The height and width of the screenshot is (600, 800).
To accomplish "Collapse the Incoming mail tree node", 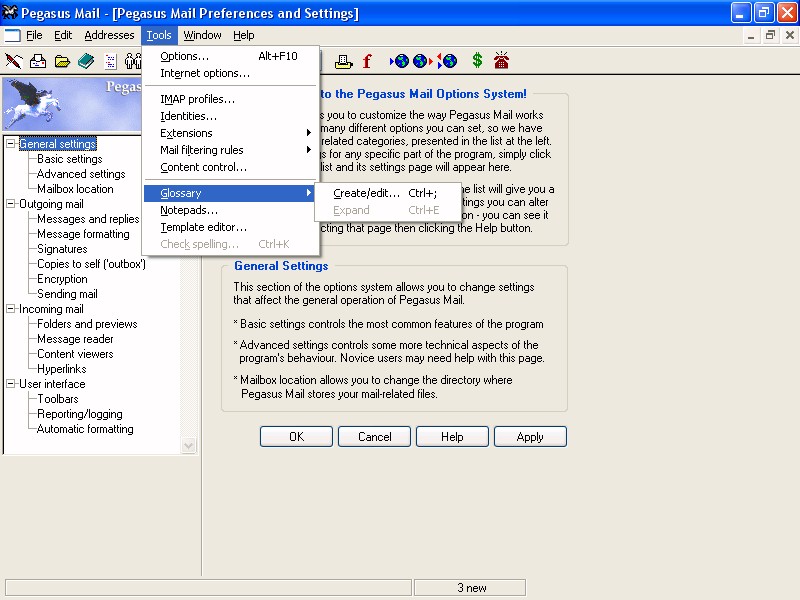I will click(10, 309).
